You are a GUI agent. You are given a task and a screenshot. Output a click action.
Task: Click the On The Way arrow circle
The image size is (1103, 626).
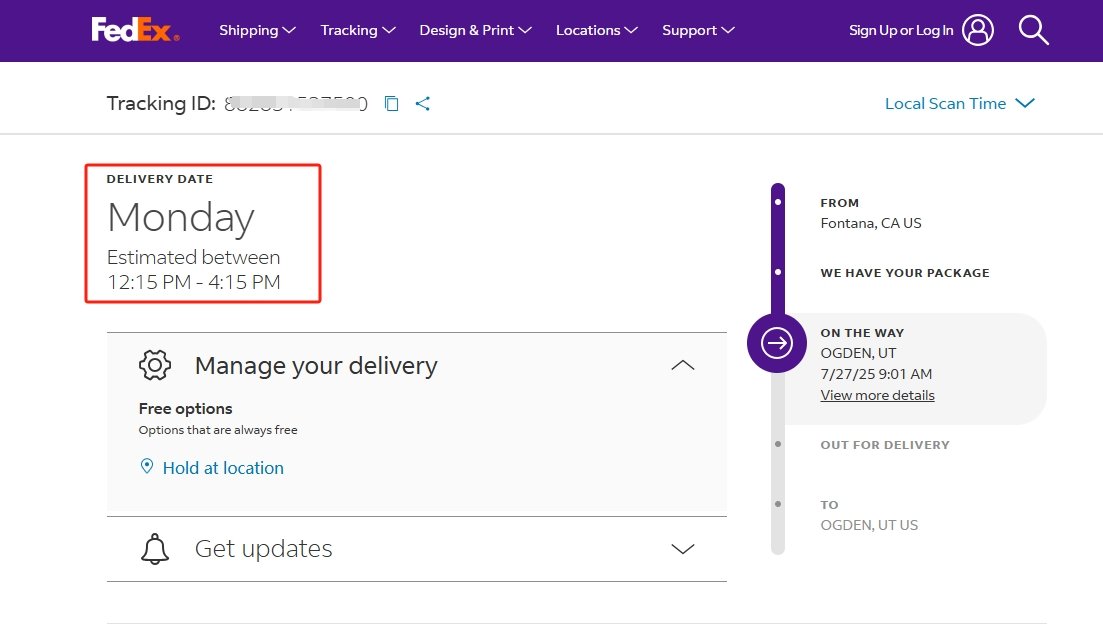click(x=777, y=344)
